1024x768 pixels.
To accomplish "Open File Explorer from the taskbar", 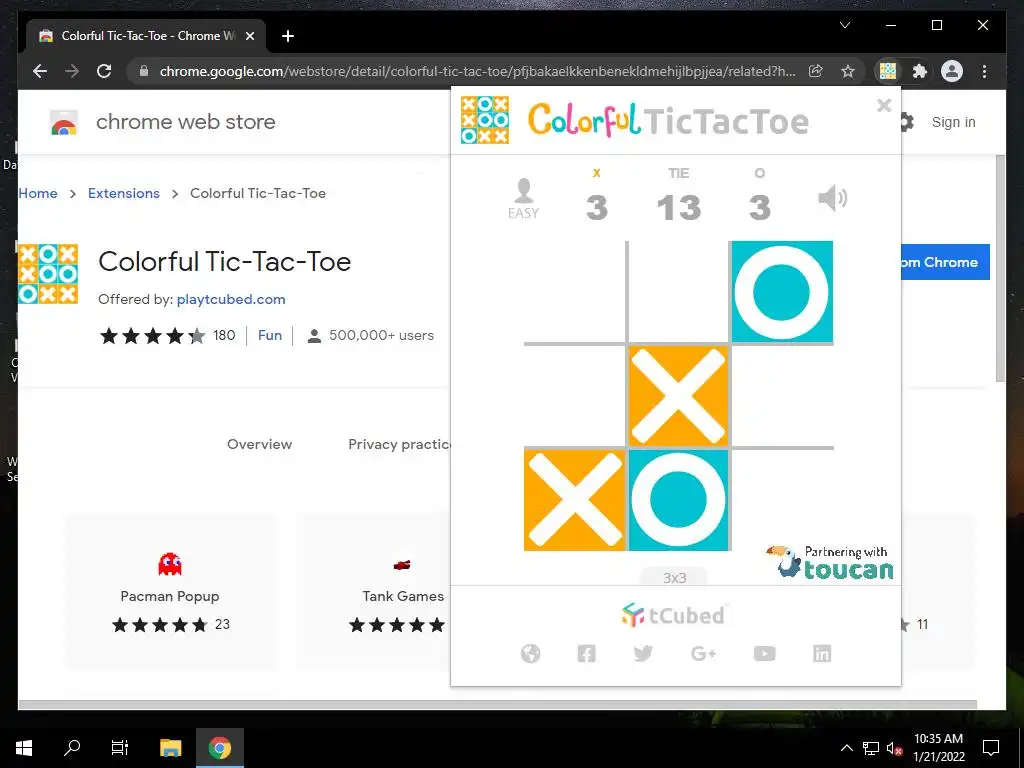I will (x=170, y=748).
